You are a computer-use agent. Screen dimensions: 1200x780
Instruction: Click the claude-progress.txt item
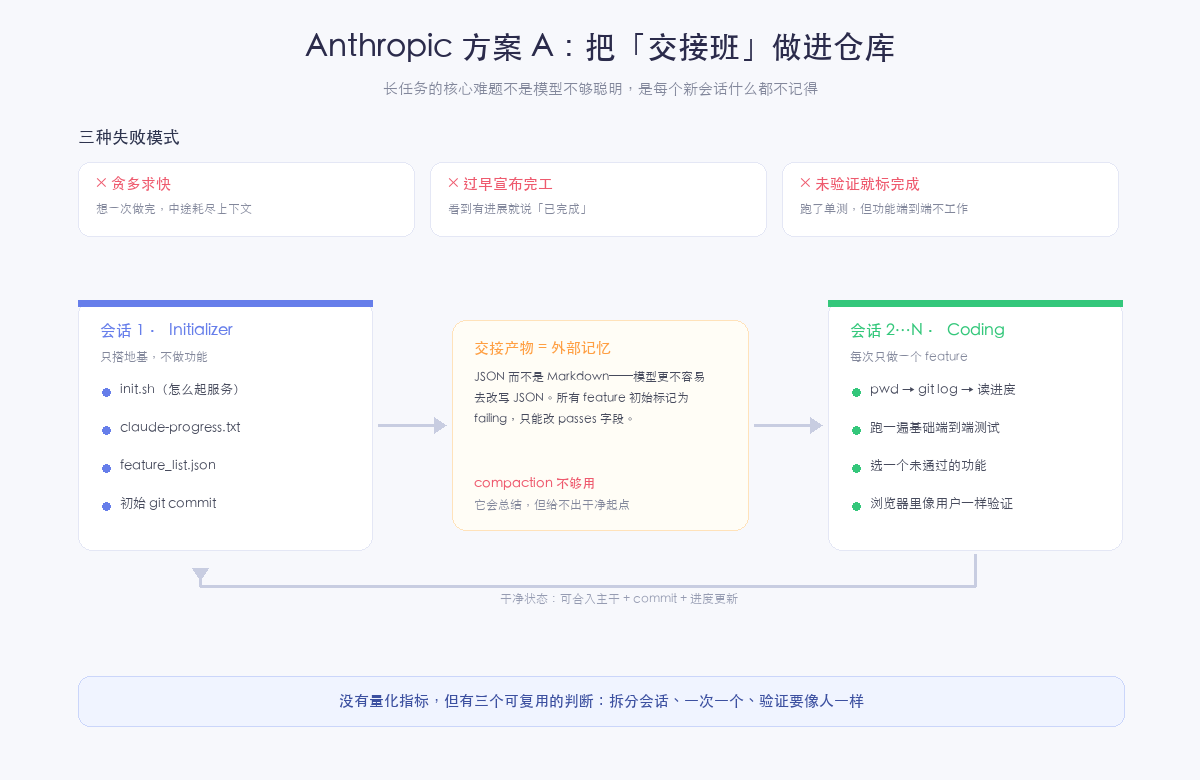click(180, 428)
